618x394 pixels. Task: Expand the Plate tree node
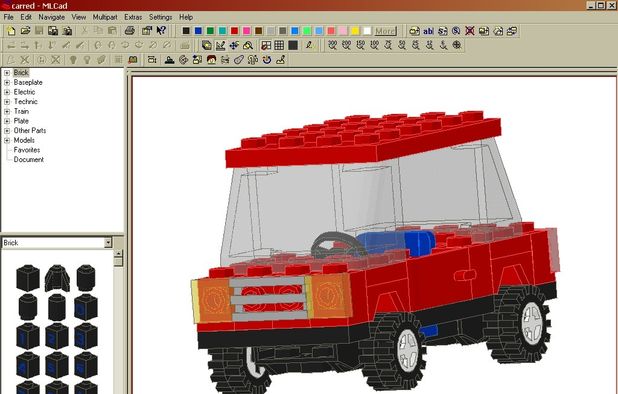pyautogui.click(x=7, y=121)
